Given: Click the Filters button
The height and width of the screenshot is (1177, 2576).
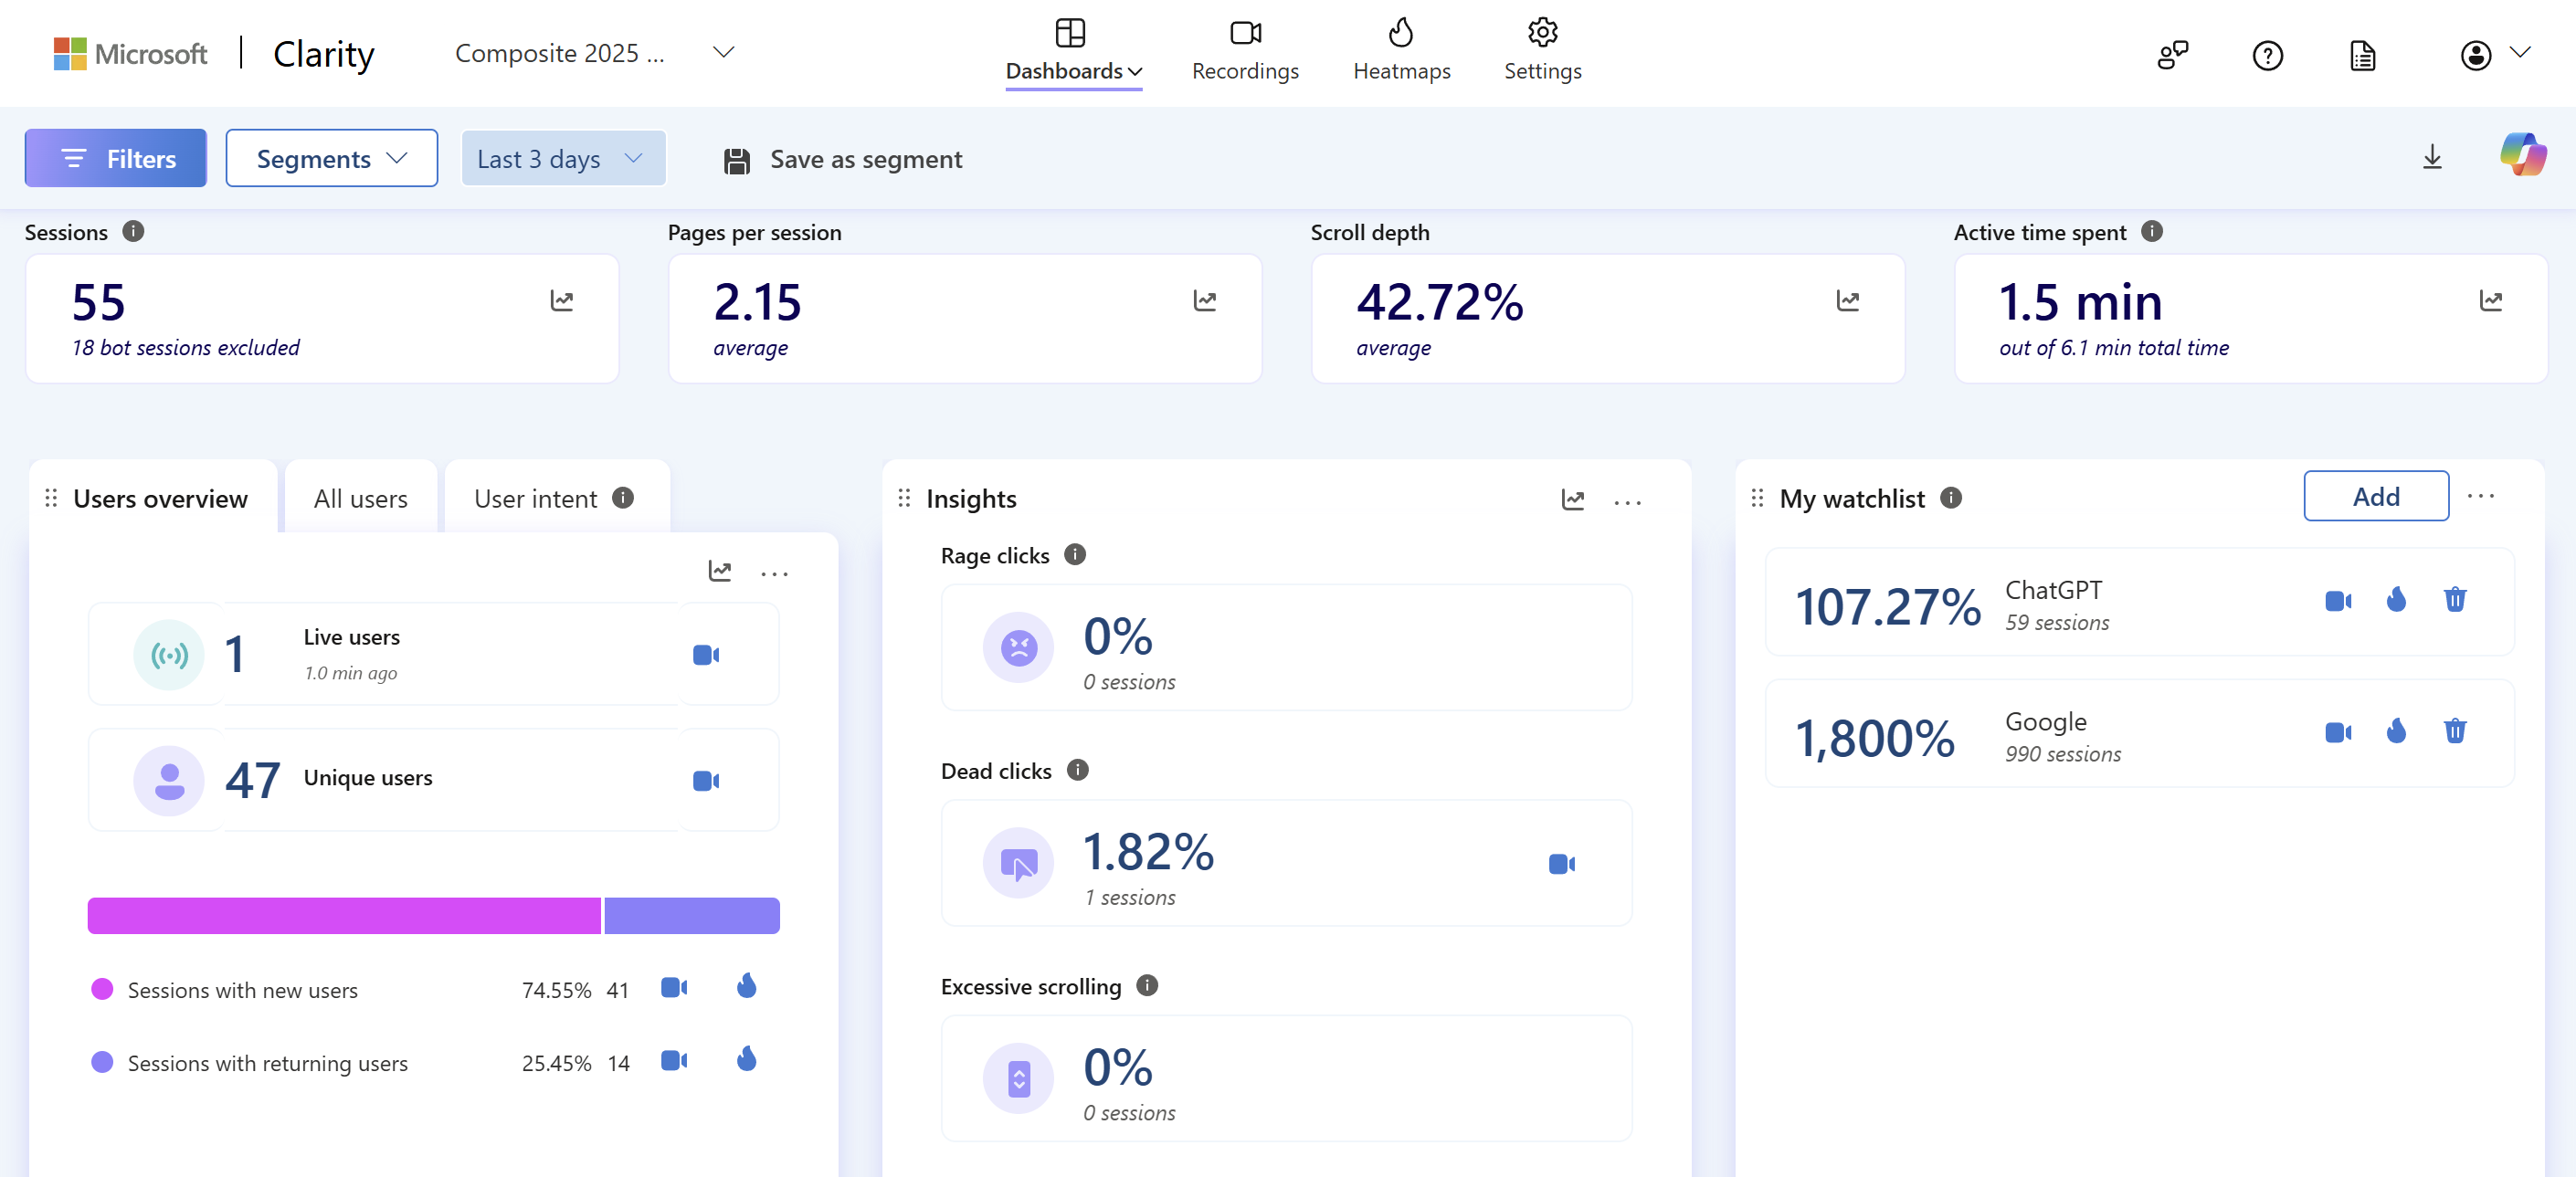Looking at the screenshot, I should coord(116,159).
